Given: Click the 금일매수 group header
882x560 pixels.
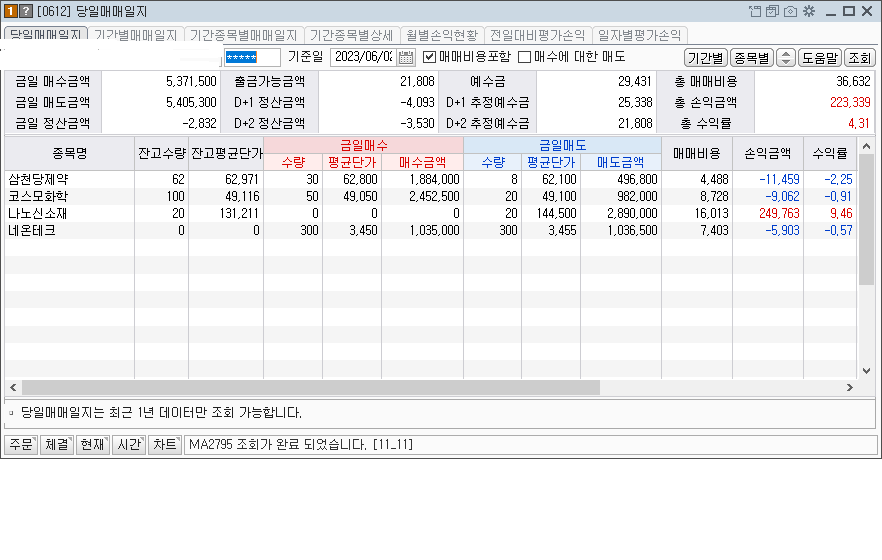Looking at the screenshot, I should (363, 146).
